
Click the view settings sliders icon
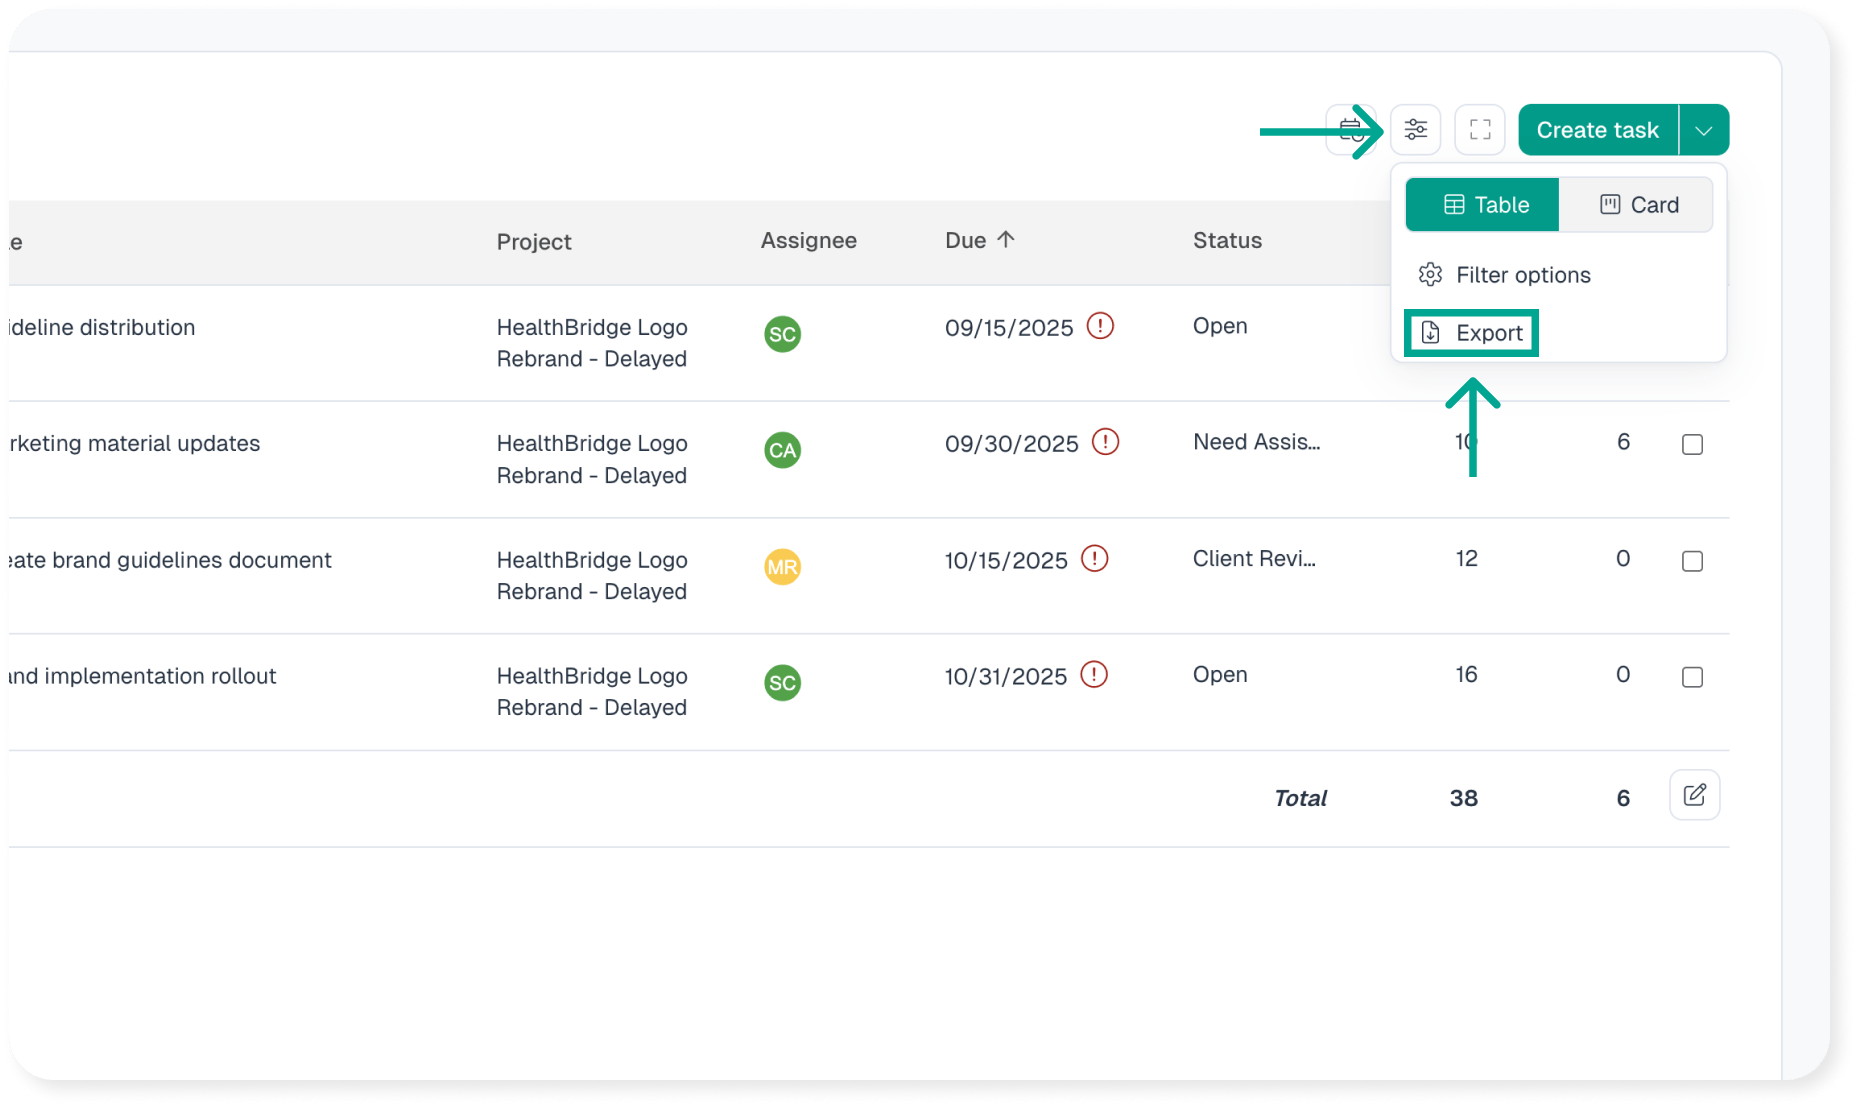(x=1415, y=130)
